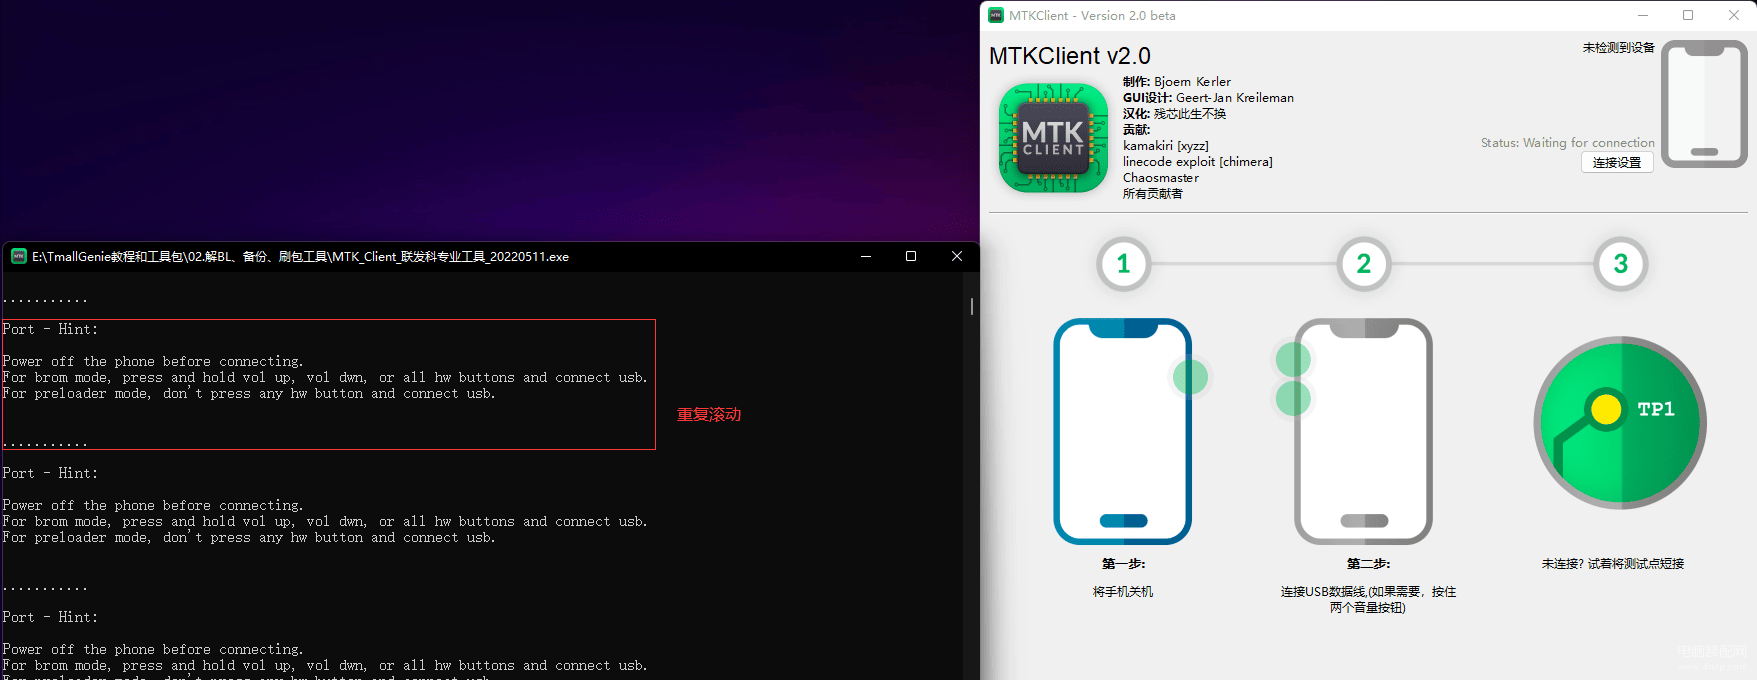Screen dimensions: 1757x680
Task: Click the step 1 circle indicator
Action: [x=1123, y=264]
